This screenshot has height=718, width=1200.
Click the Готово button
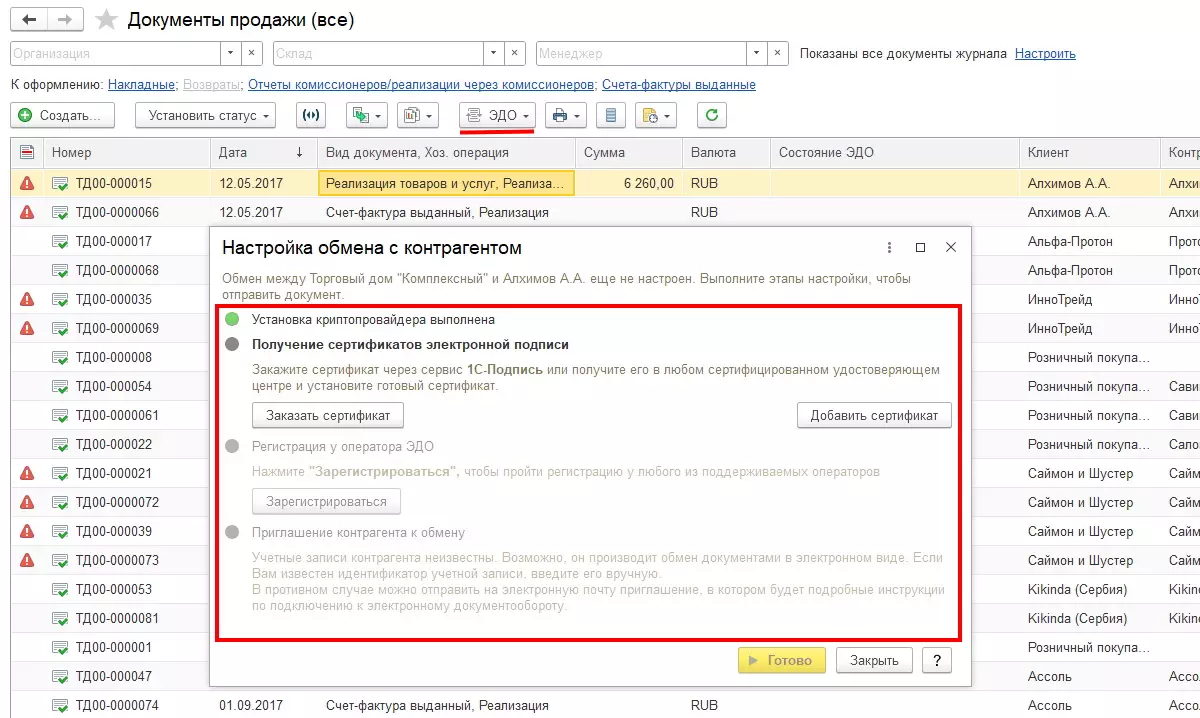tap(782, 660)
